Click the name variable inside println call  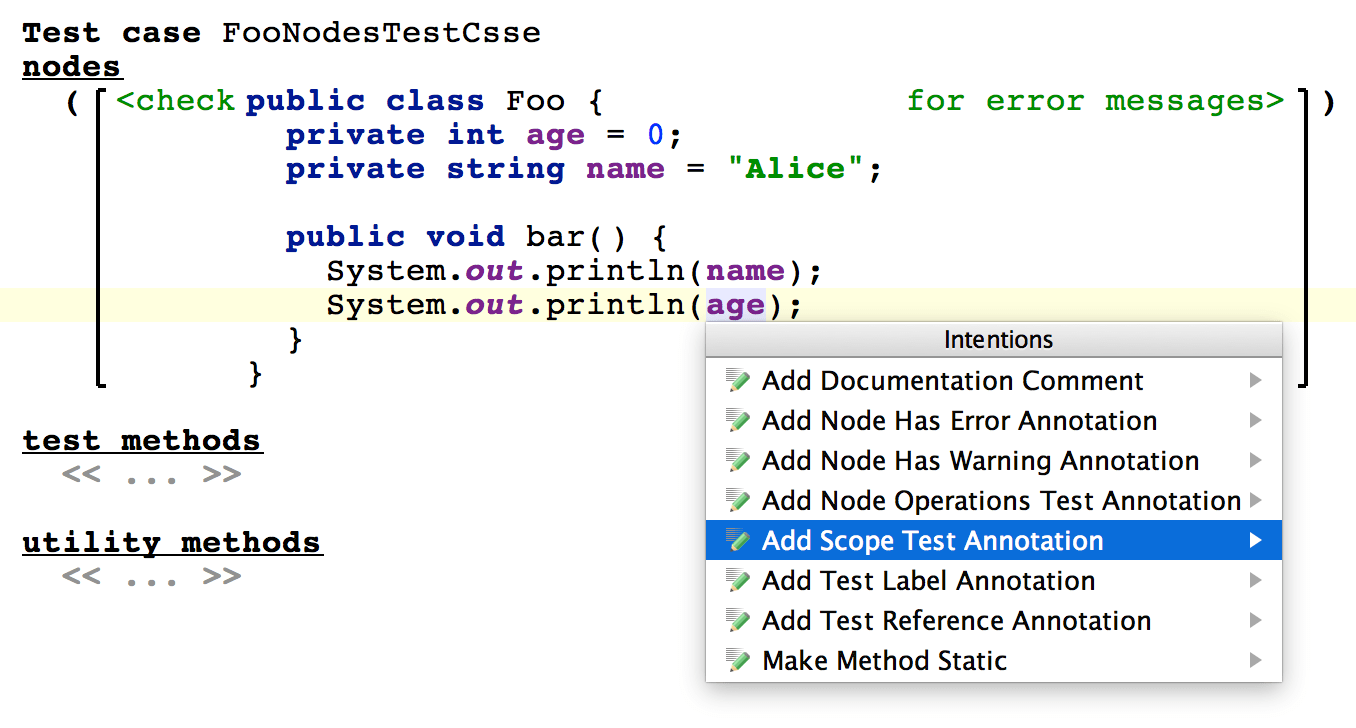point(745,271)
